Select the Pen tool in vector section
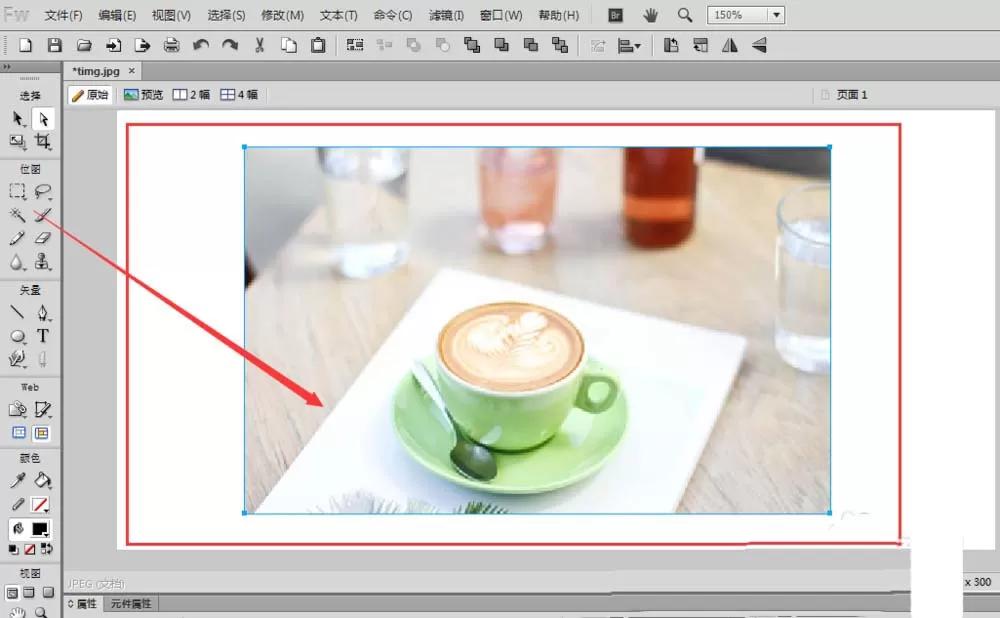Viewport: 1000px width, 618px height. [43, 313]
